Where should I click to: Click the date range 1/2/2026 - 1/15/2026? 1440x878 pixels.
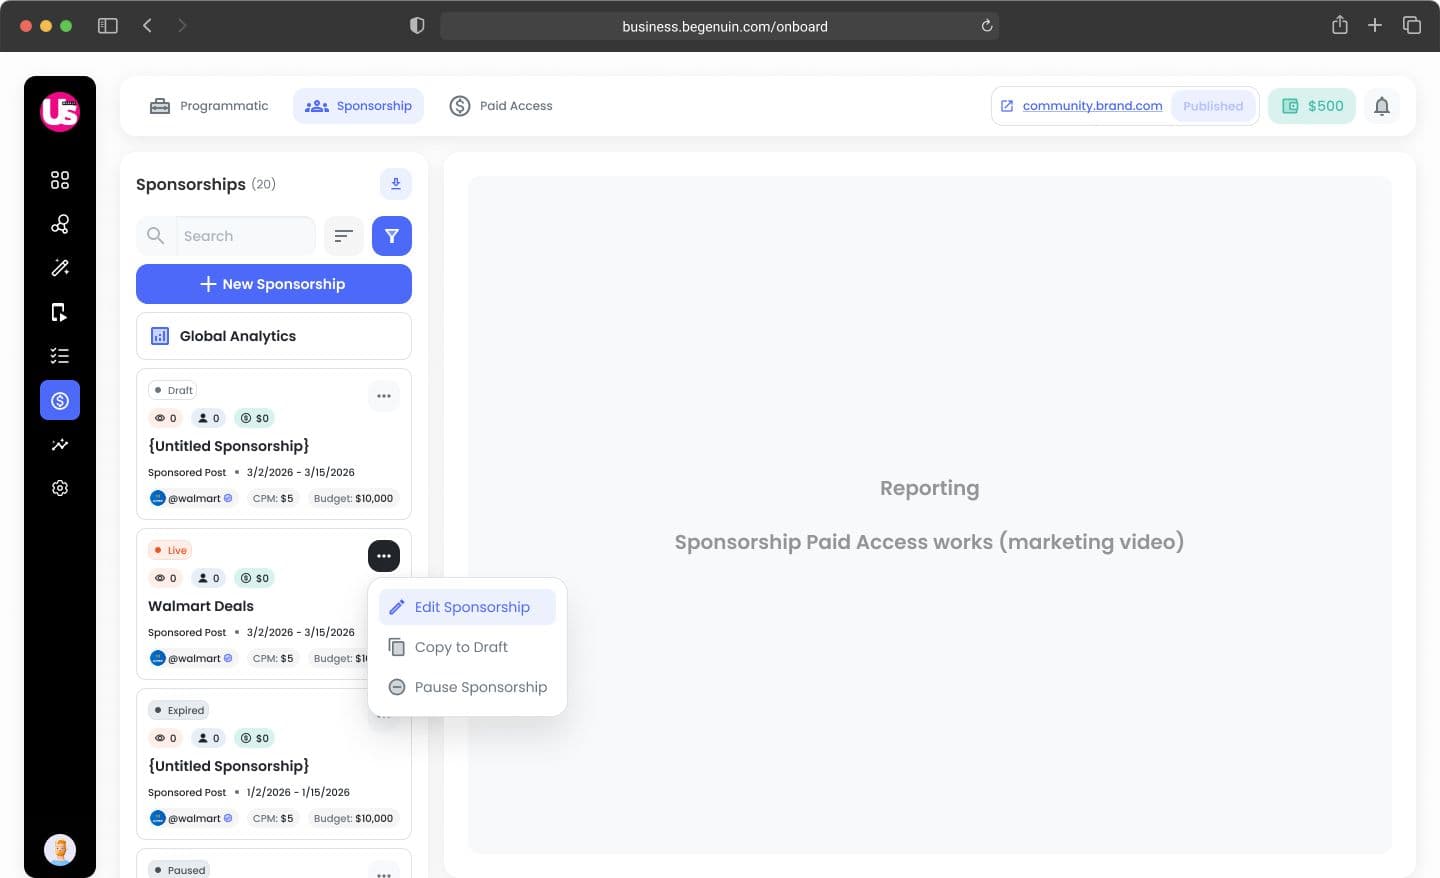point(298,792)
